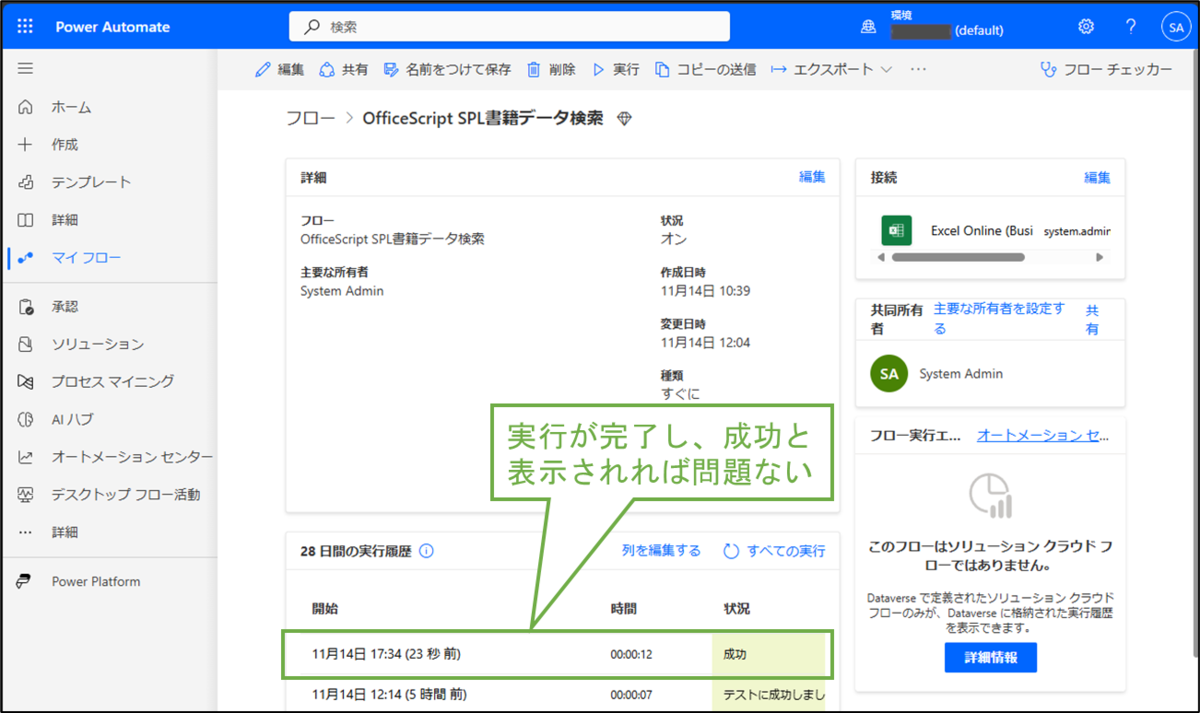The image size is (1200, 713).
Task: Open デスクトップ フロー活動 in the sidebar
Action: tap(126, 494)
